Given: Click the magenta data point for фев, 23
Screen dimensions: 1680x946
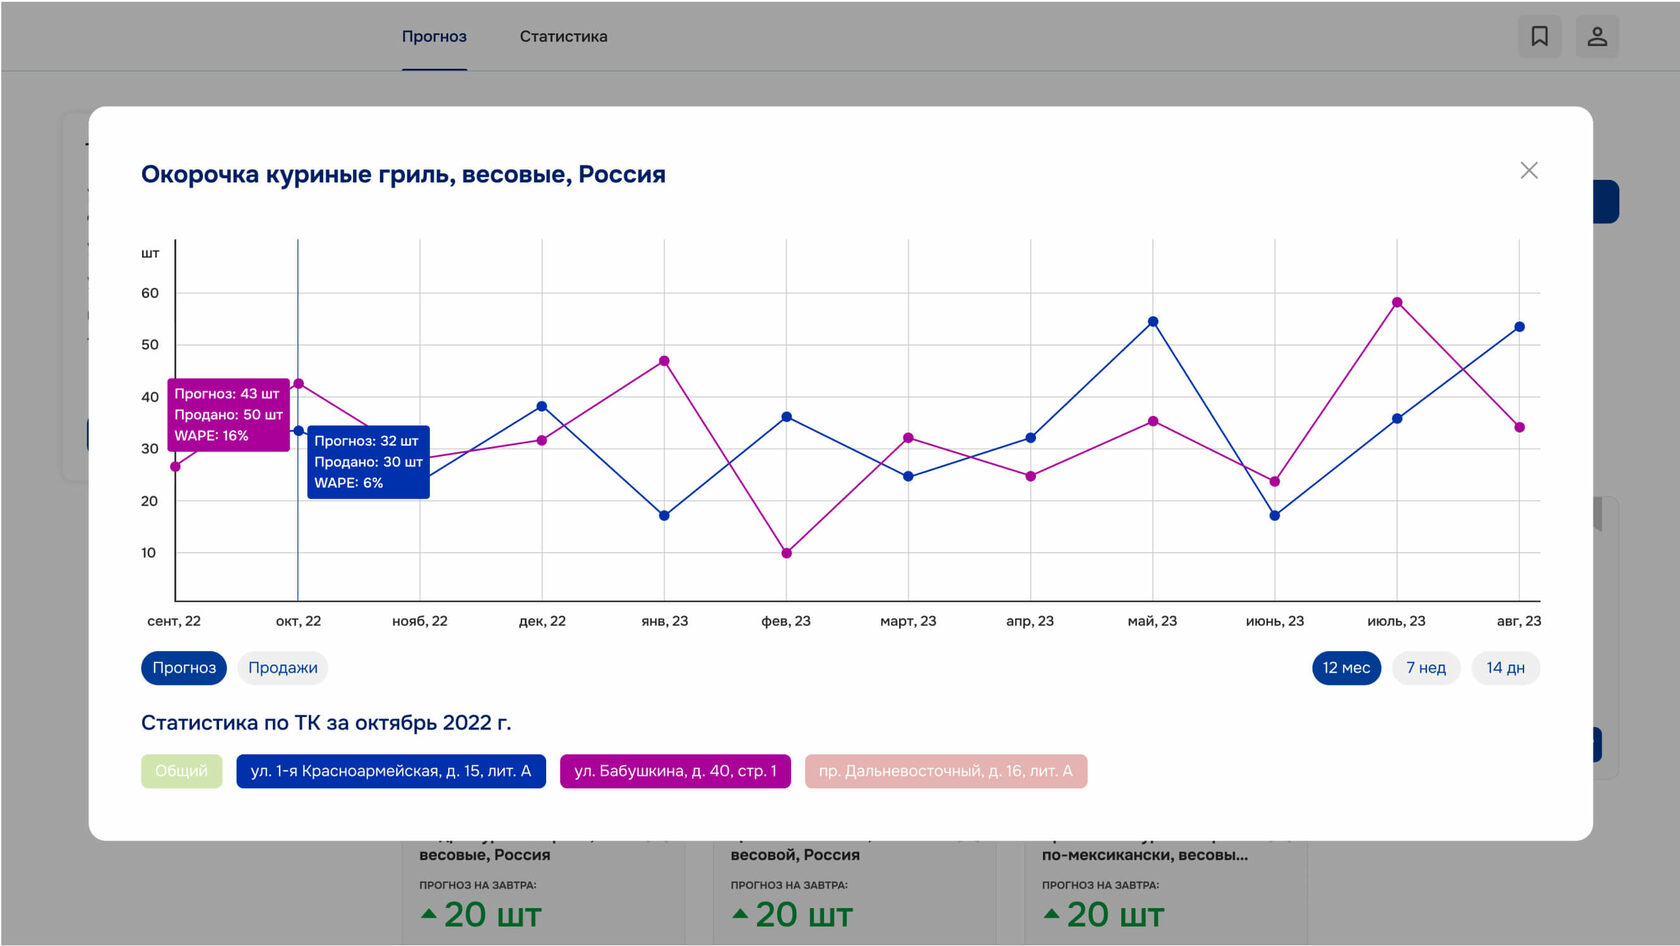Looking at the screenshot, I should point(787,553).
